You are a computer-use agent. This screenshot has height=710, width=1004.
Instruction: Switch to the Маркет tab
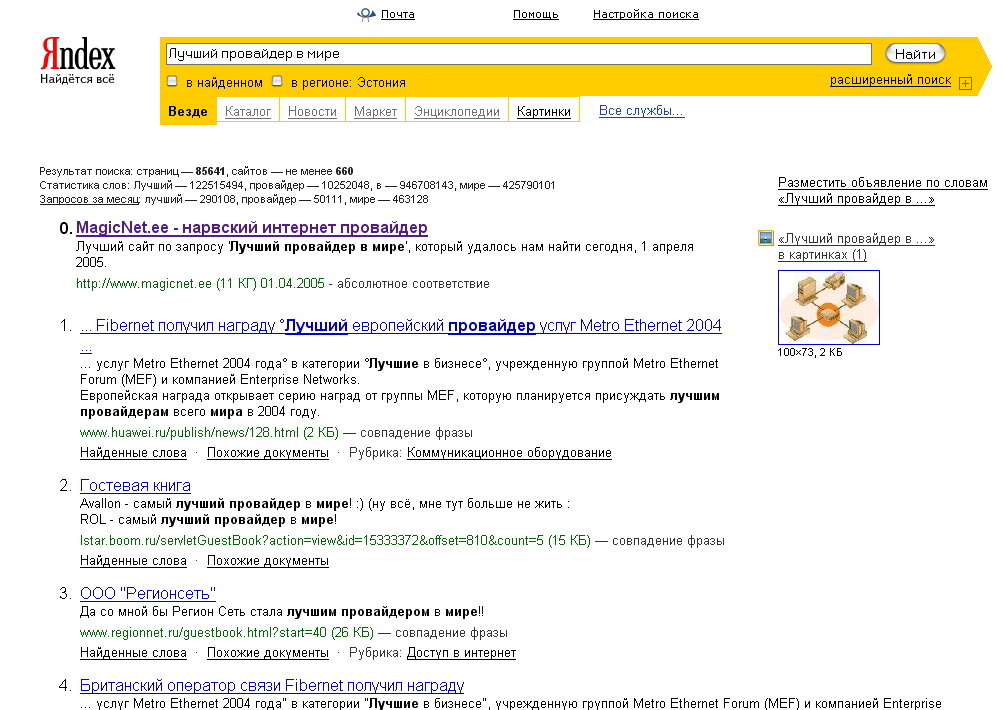click(x=375, y=111)
